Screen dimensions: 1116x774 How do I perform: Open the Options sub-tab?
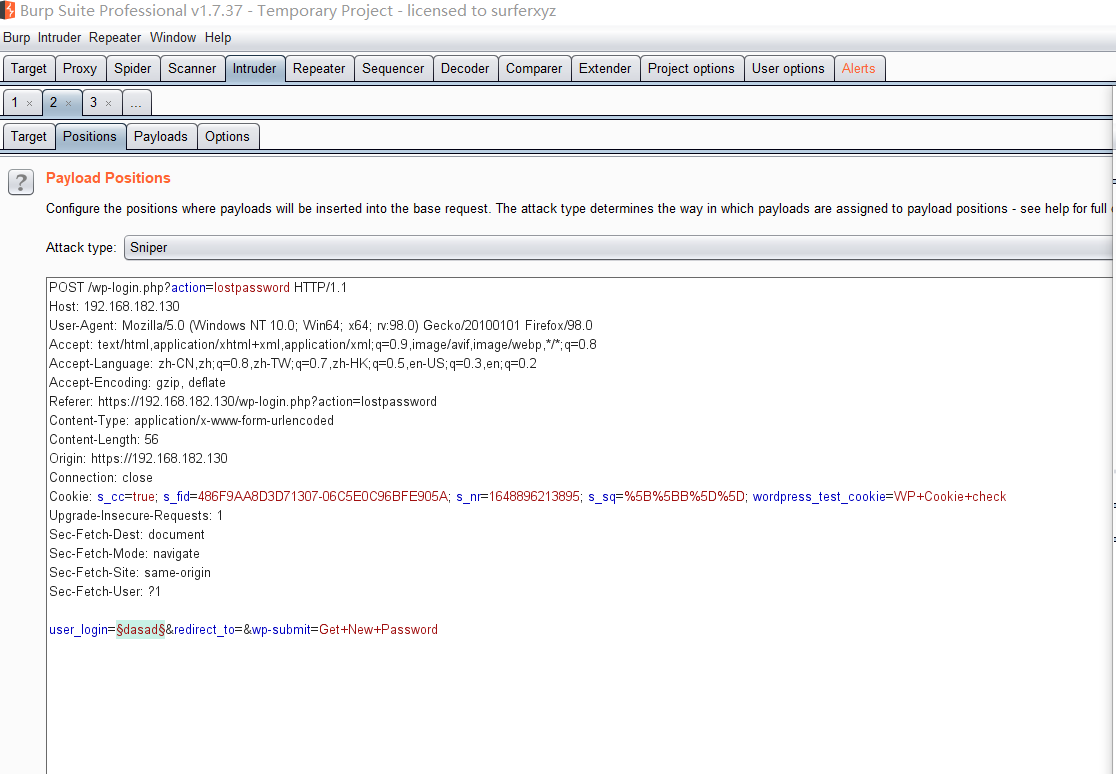[227, 137]
